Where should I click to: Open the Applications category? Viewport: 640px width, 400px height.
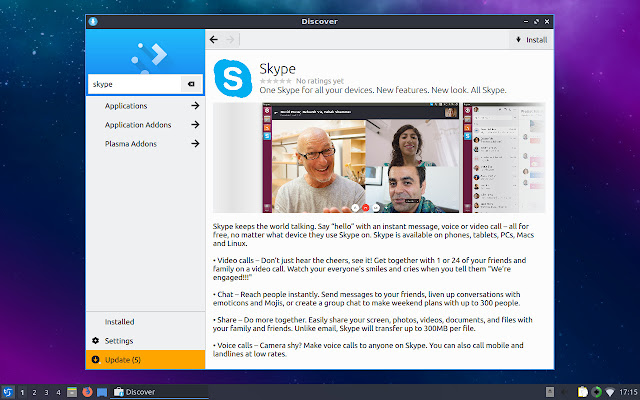126,106
